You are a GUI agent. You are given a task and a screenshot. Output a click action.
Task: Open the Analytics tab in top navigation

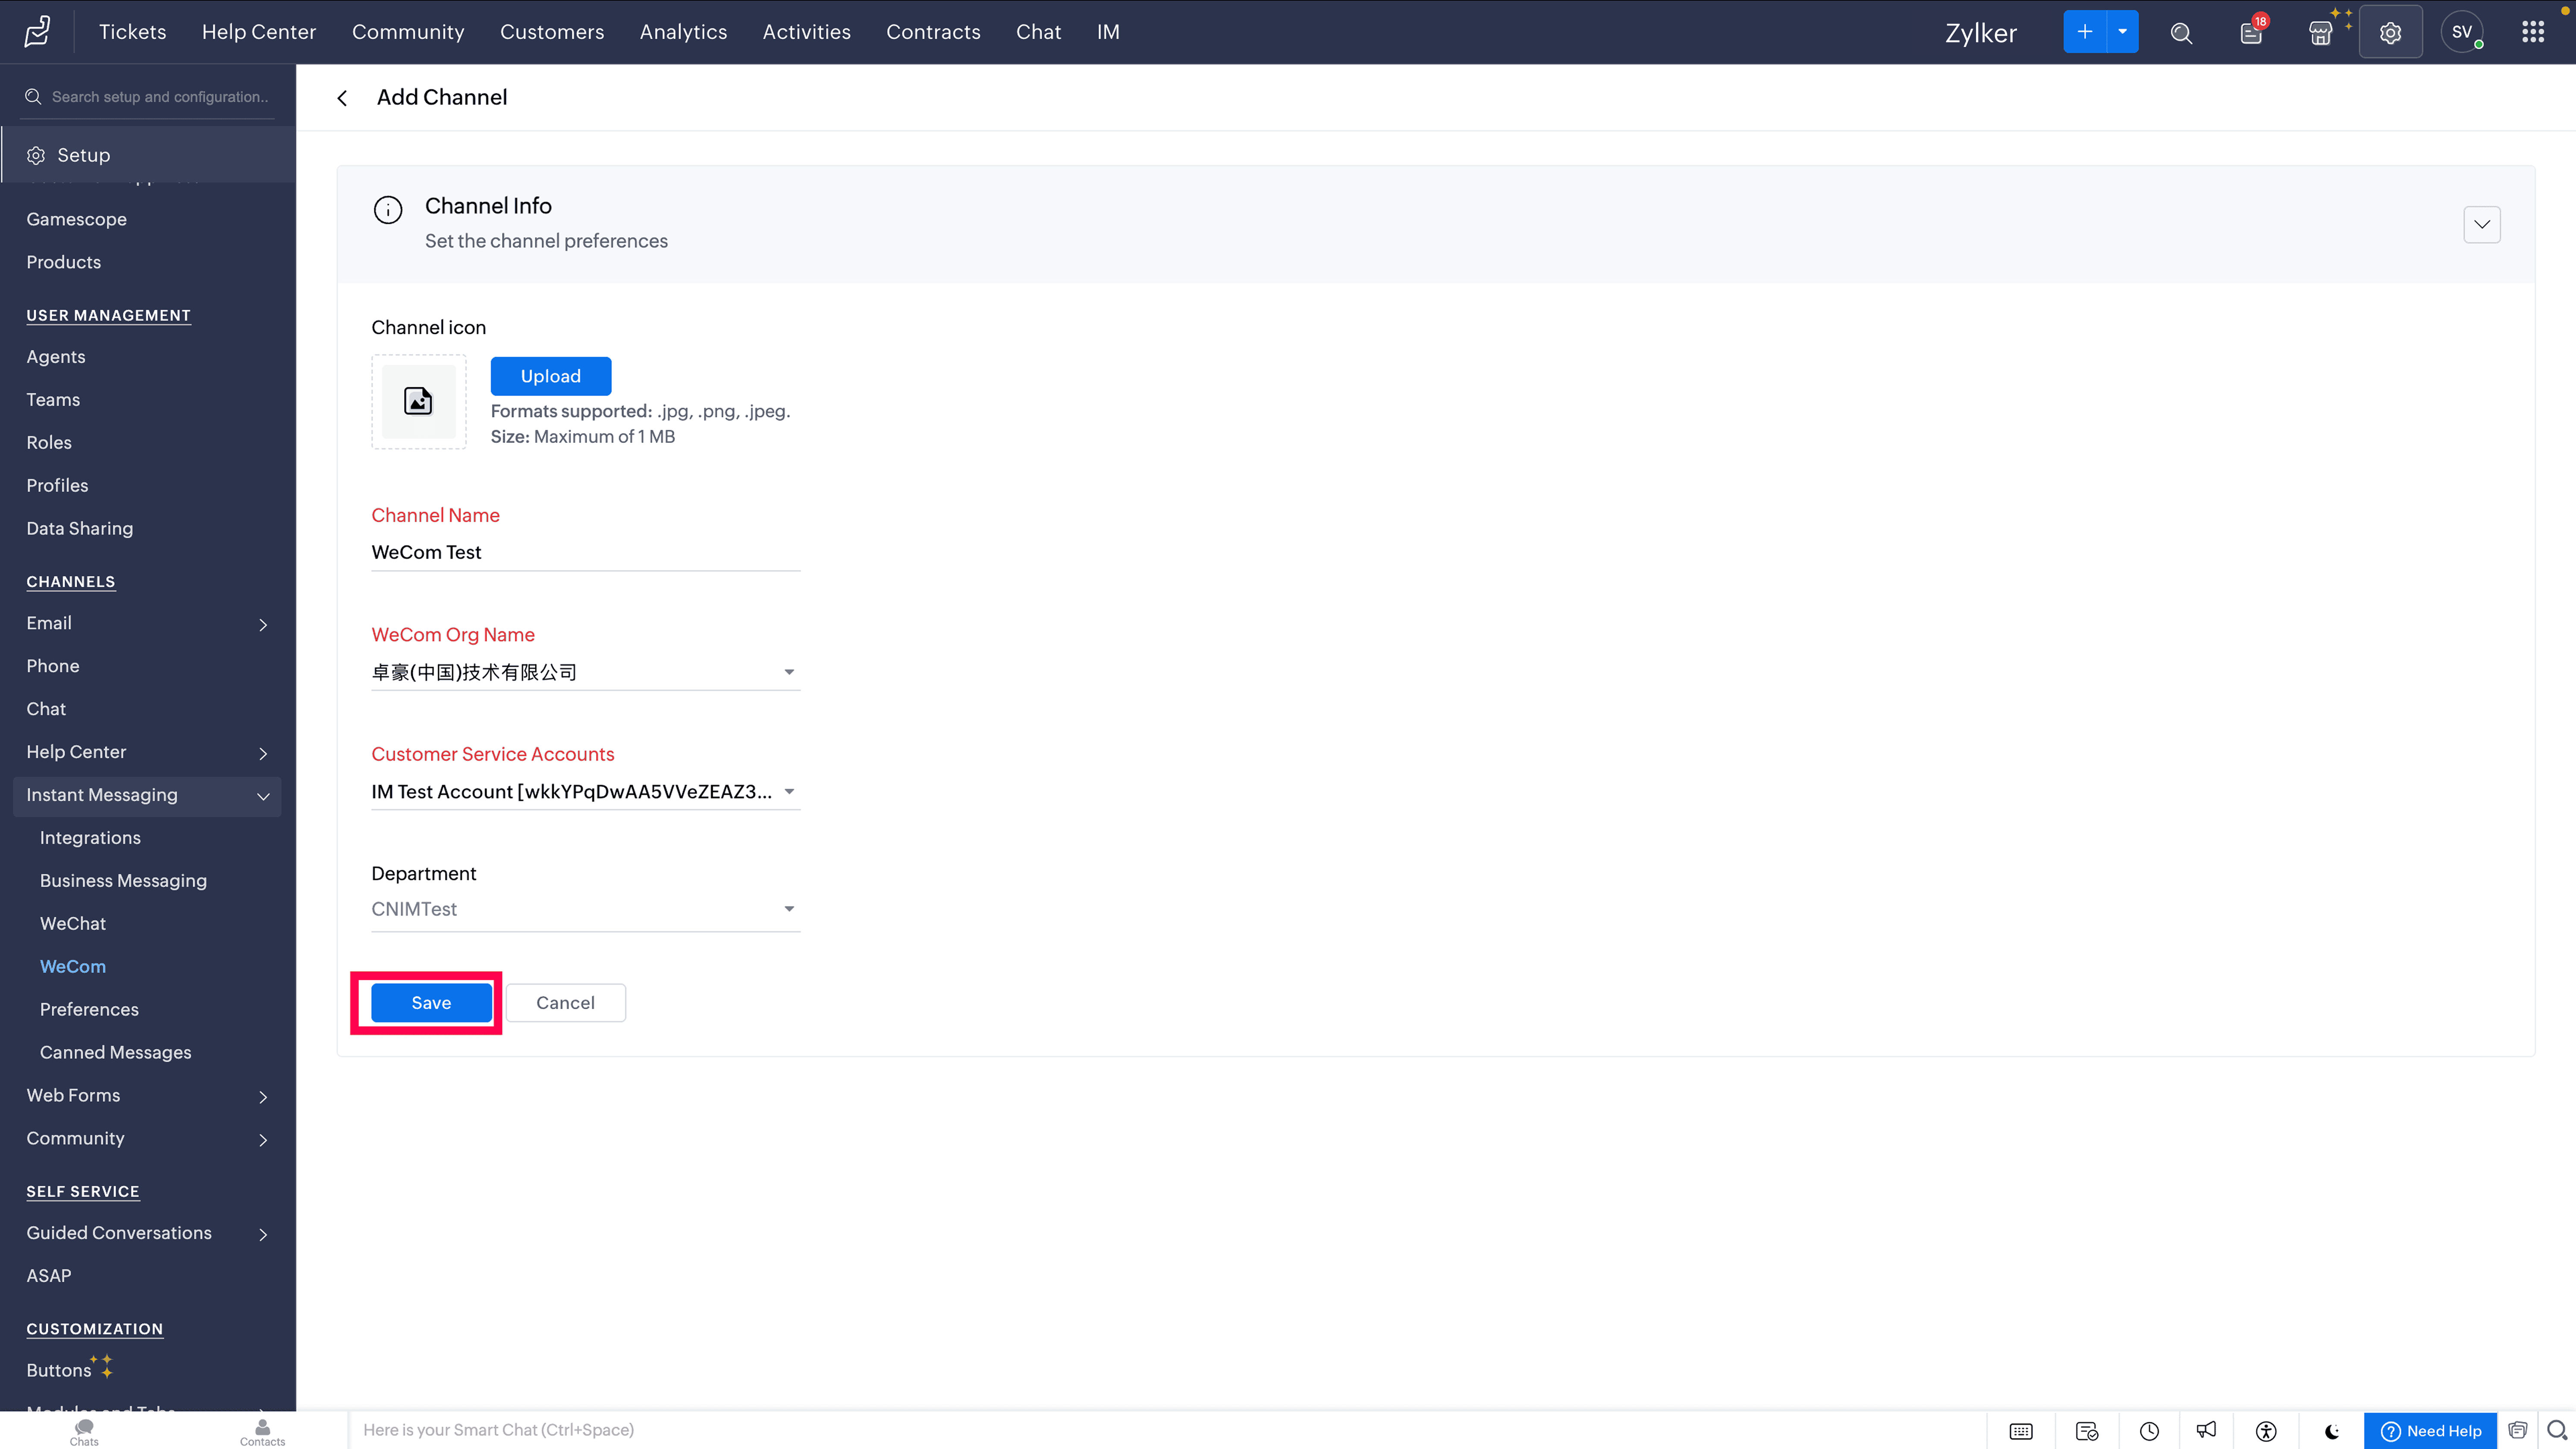click(683, 32)
